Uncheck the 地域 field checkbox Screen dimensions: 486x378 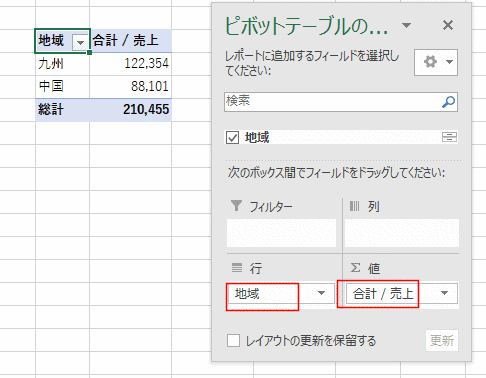(x=232, y=137)
